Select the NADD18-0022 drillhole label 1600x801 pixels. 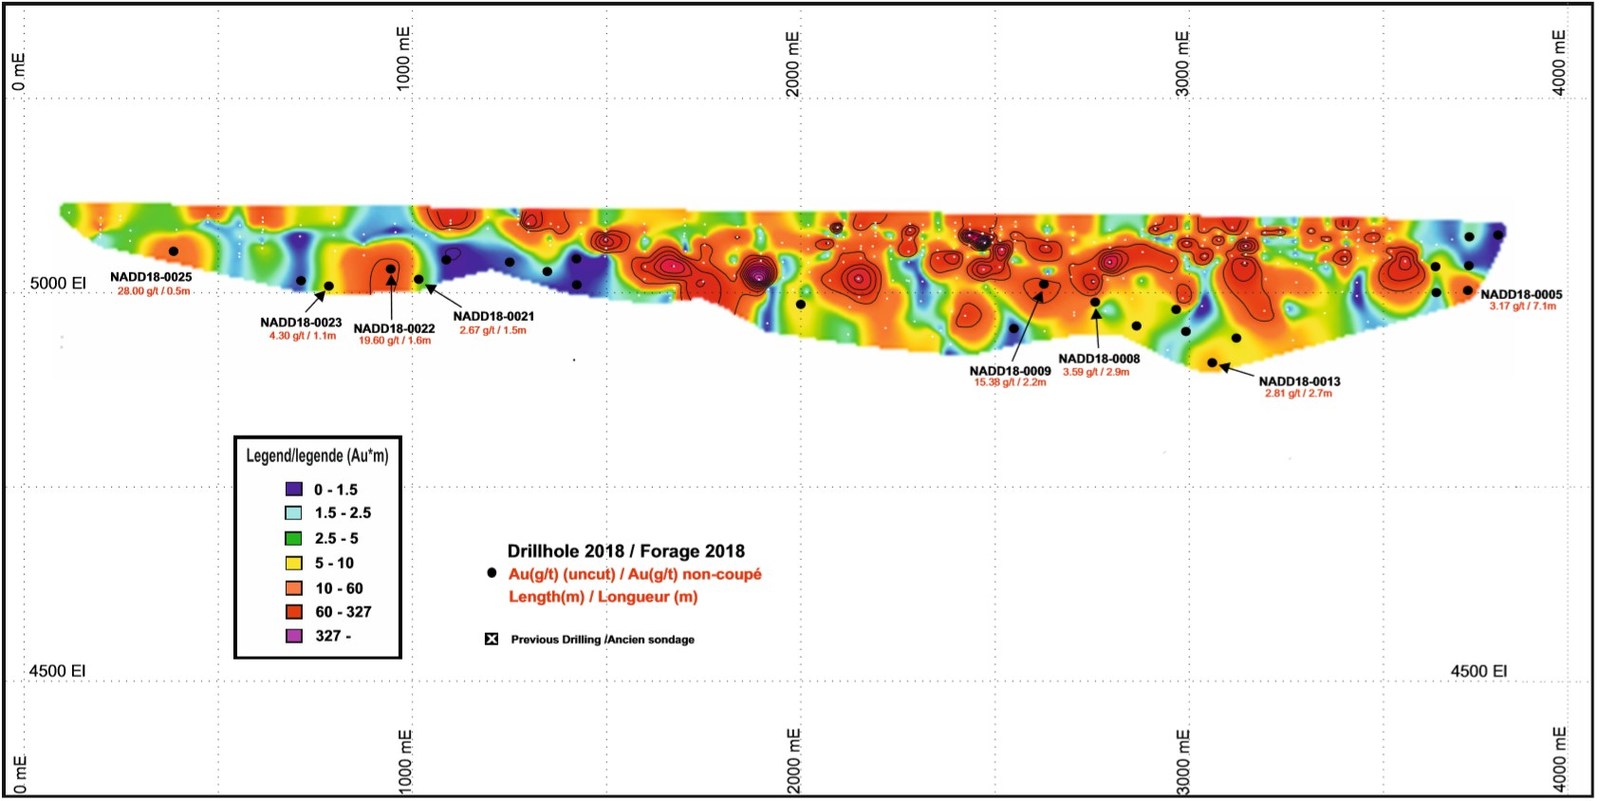pos(394,328)
